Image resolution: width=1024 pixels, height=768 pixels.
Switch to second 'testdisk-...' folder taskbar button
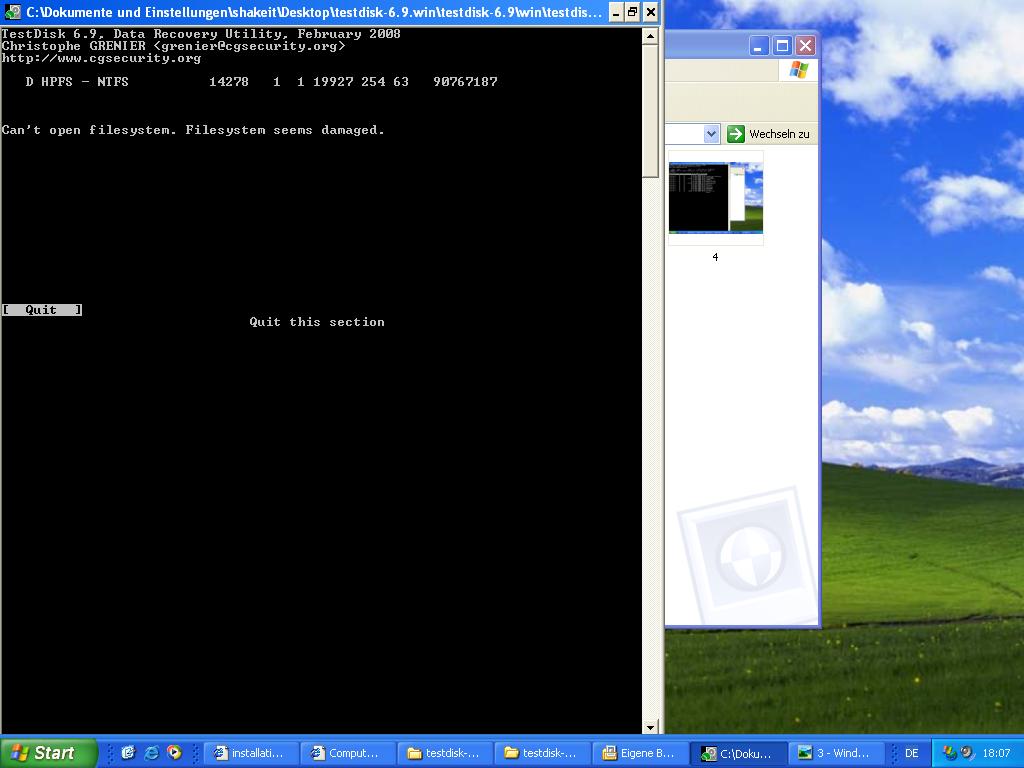pos(543,753)
